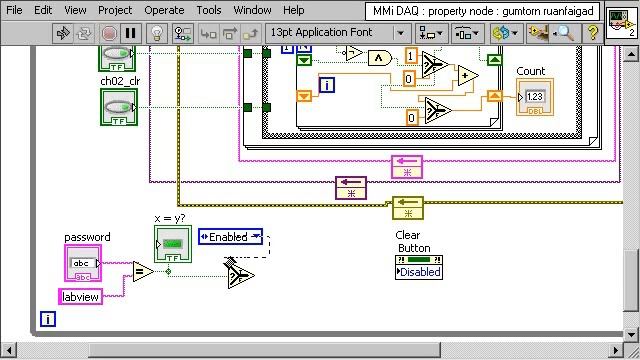Click the Run arrow toolbar button
The height and width of the screenshot is (360, 640).
click(x=63, y=33)
